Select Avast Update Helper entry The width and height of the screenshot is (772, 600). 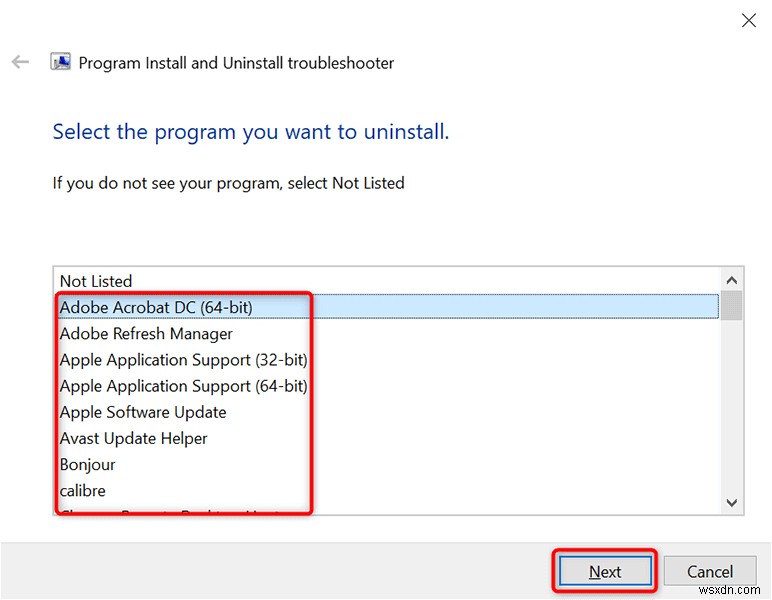(x=386, y=438)
